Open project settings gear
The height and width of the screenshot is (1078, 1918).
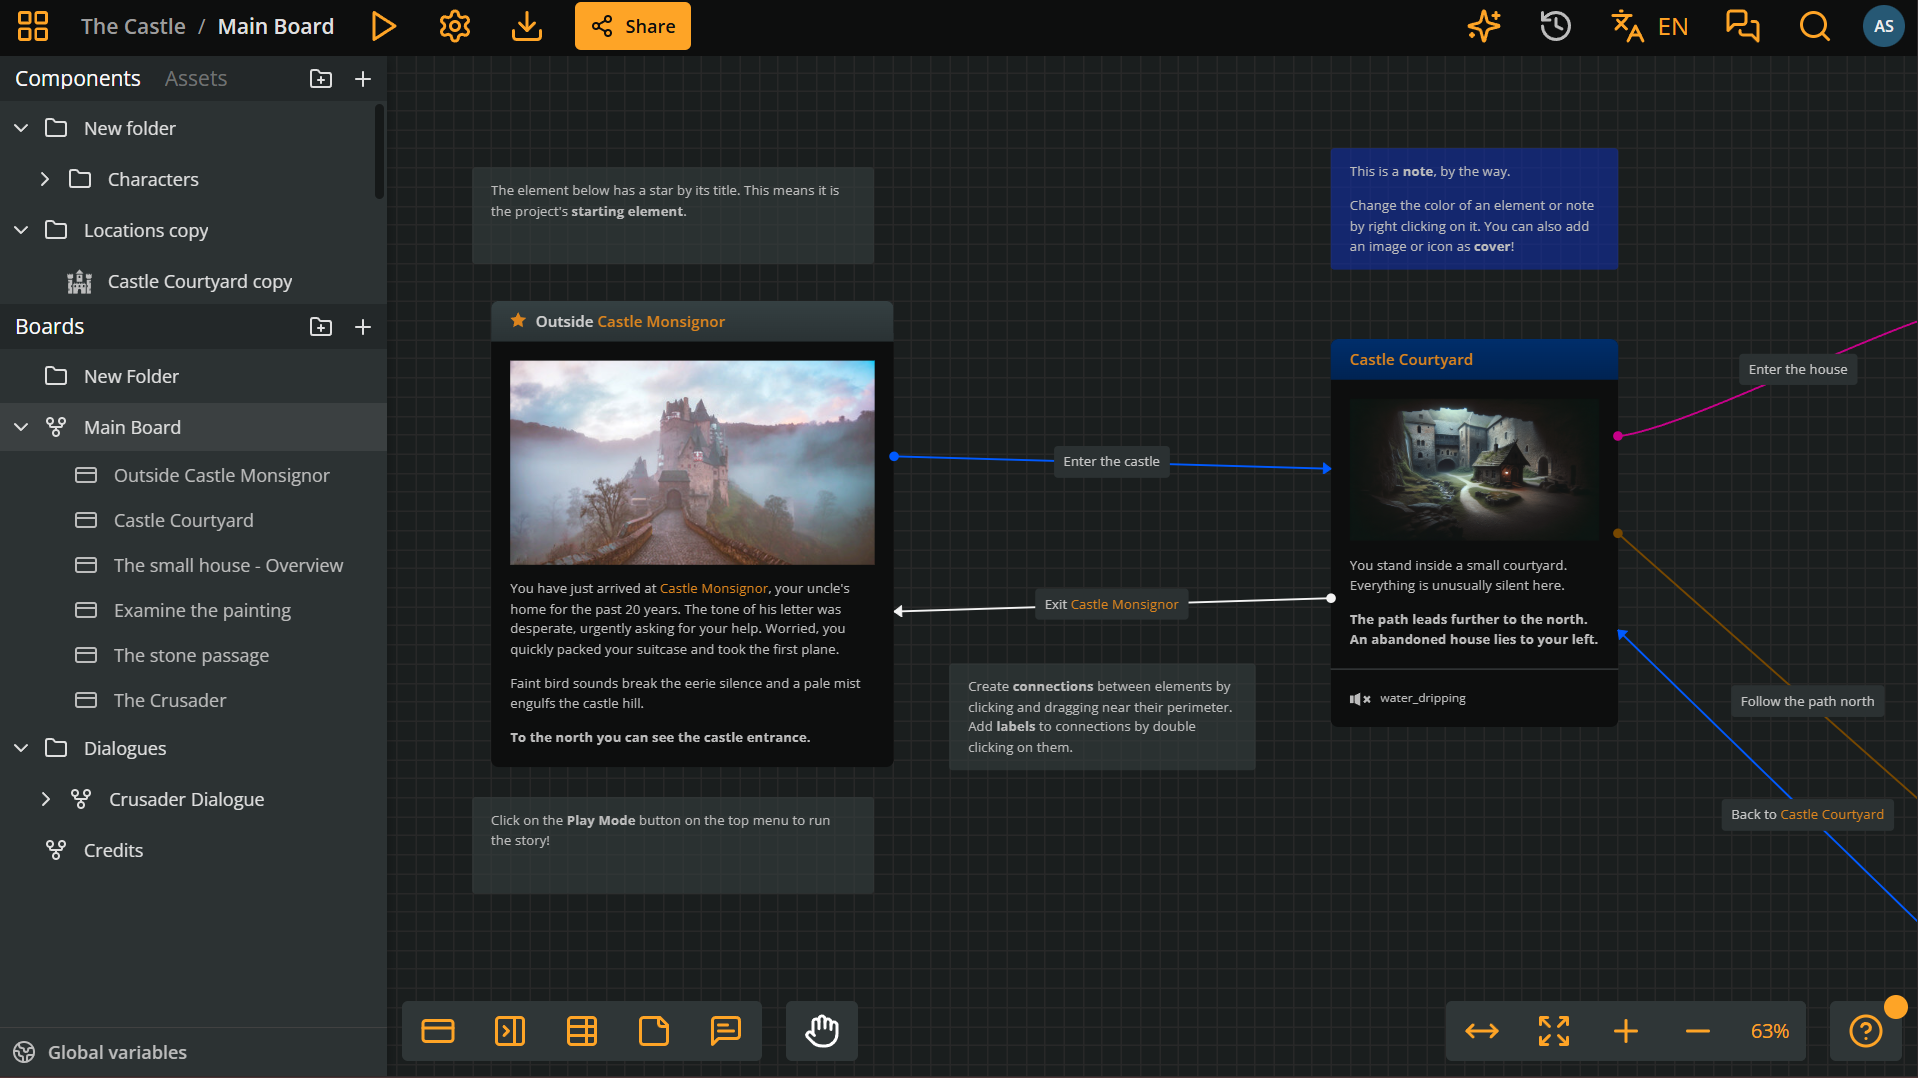click(454, 26)
